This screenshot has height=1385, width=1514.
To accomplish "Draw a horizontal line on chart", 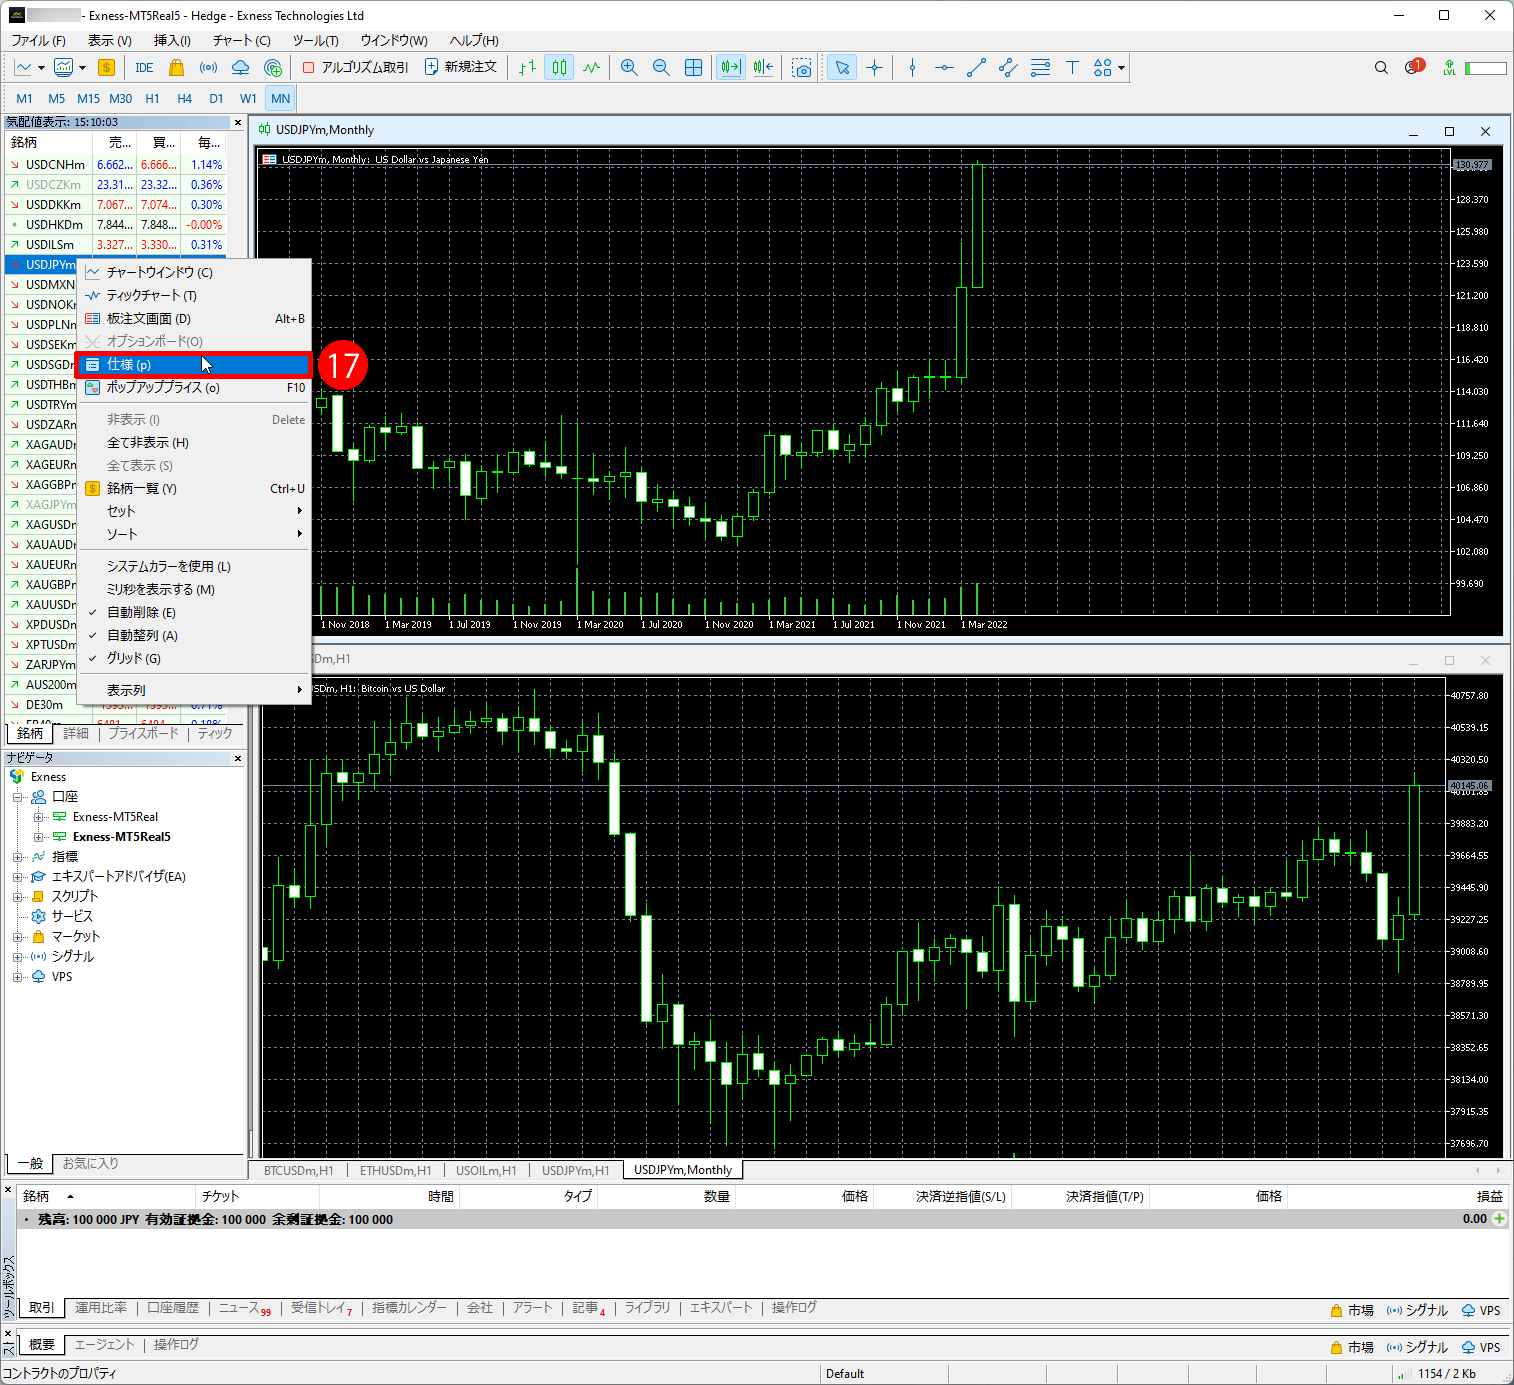I will point(944,68).
